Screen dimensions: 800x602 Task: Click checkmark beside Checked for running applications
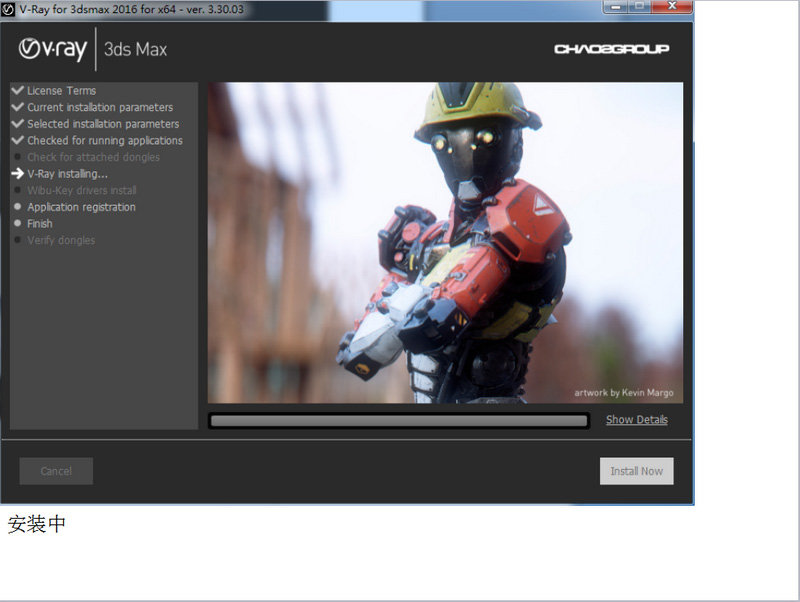click(x=18, y=140)
